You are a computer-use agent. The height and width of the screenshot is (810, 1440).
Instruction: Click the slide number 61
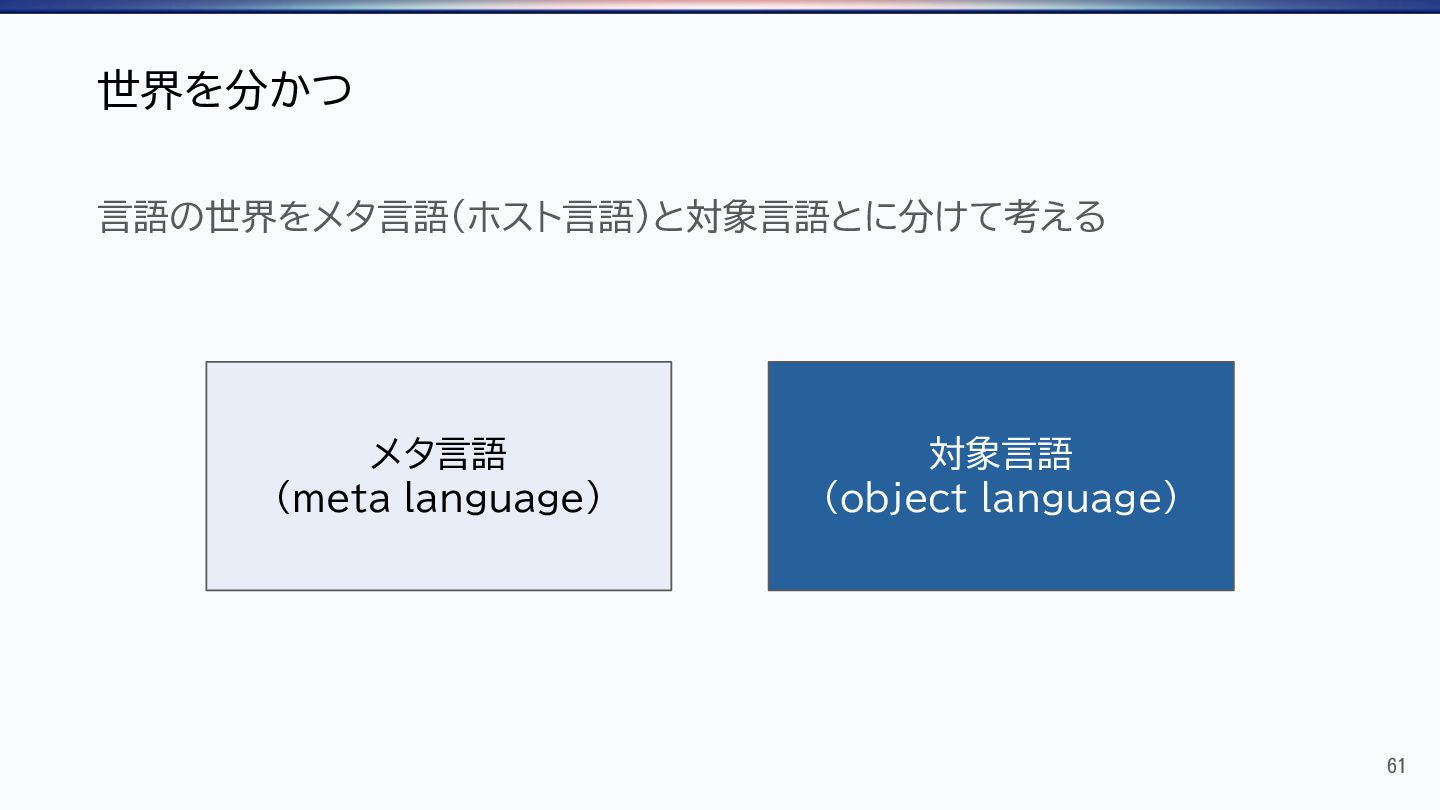pos(1396,766)
